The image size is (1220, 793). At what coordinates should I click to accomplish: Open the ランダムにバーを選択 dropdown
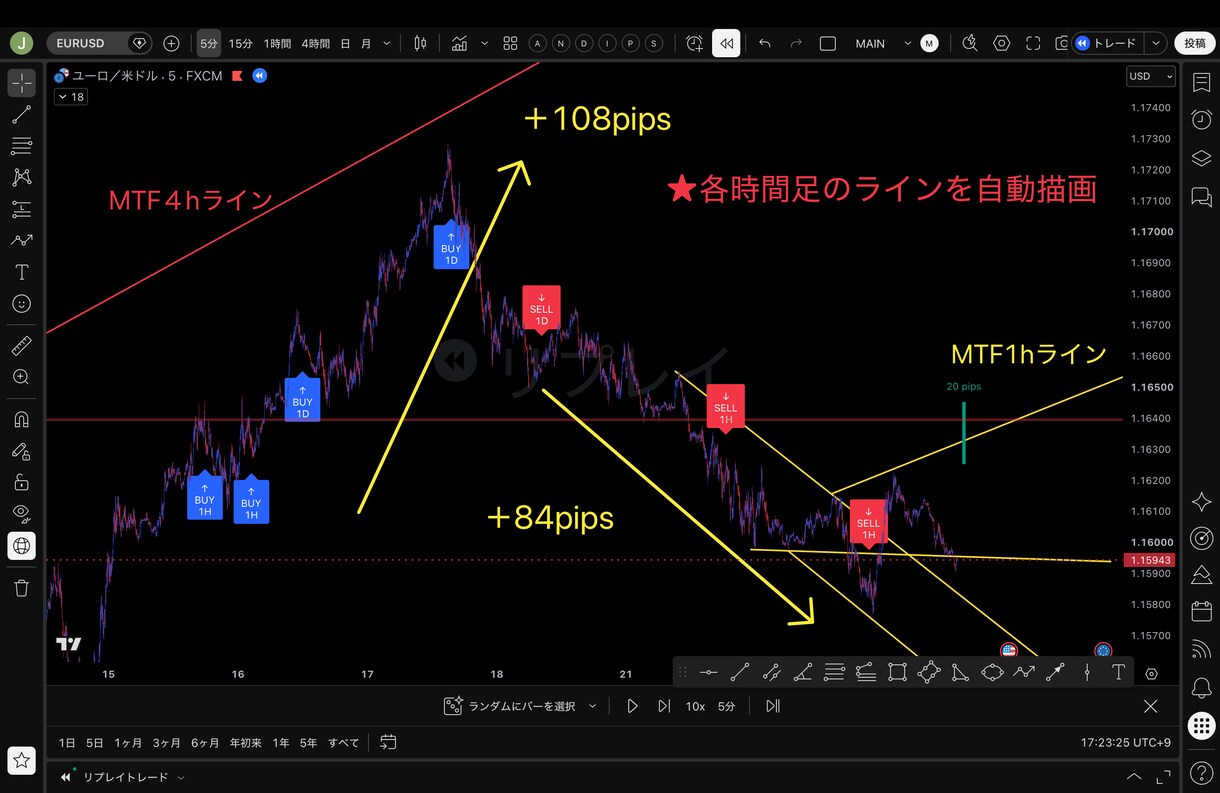click(521, 706)
